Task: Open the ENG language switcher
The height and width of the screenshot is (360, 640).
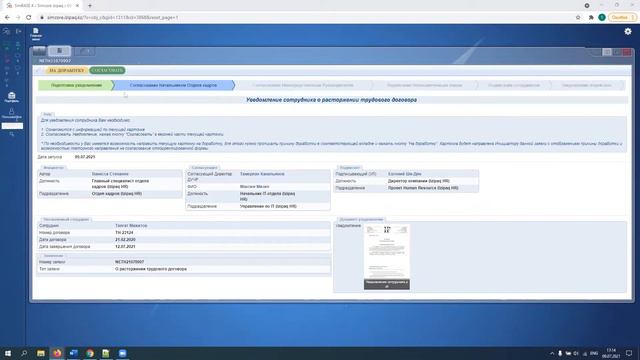Action: coord(594,353)
